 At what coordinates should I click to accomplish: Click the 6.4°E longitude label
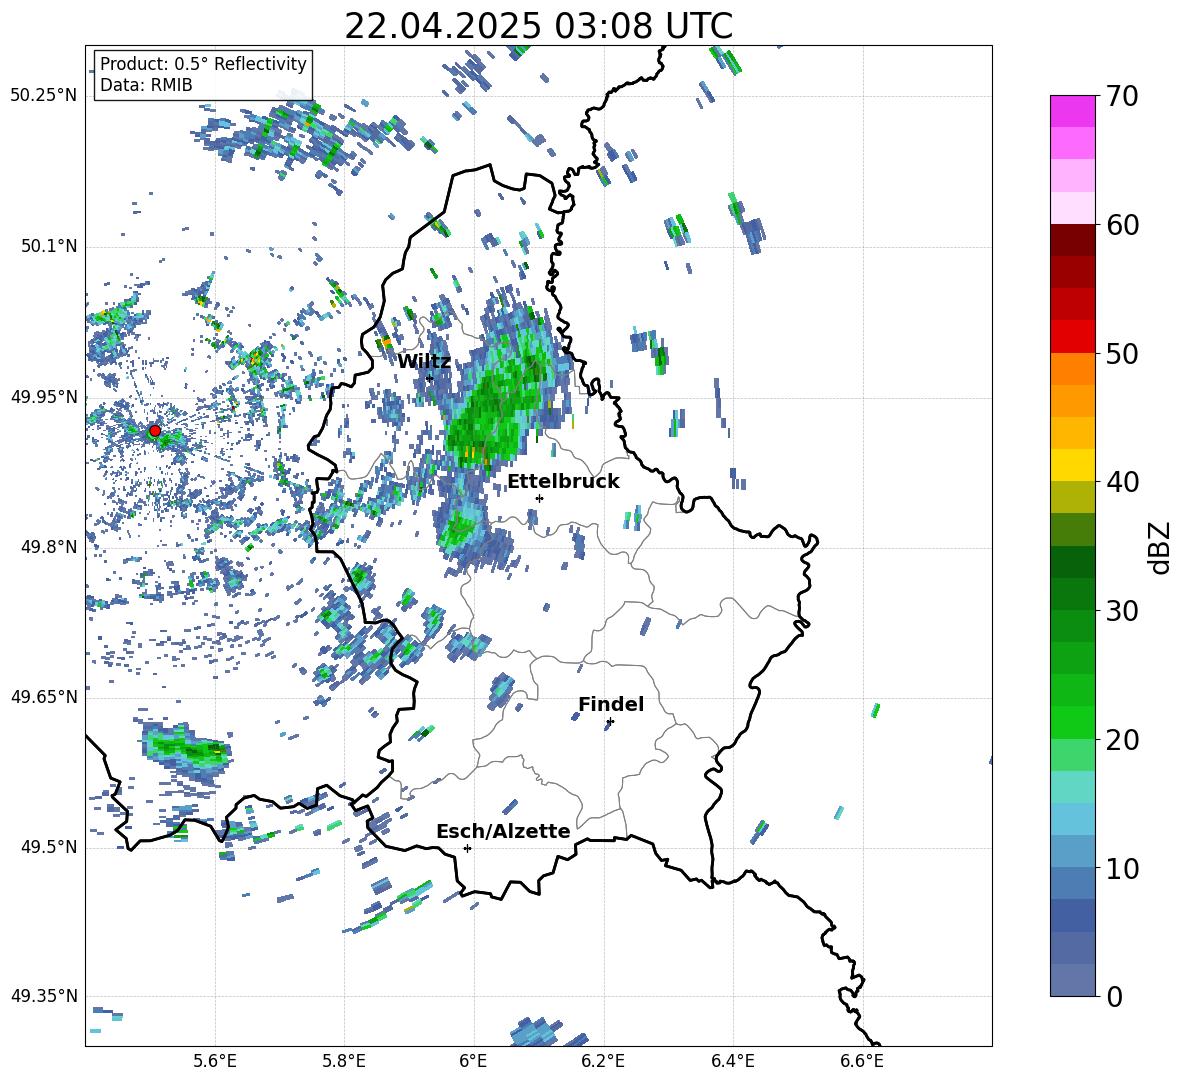tap(732, 1061)
